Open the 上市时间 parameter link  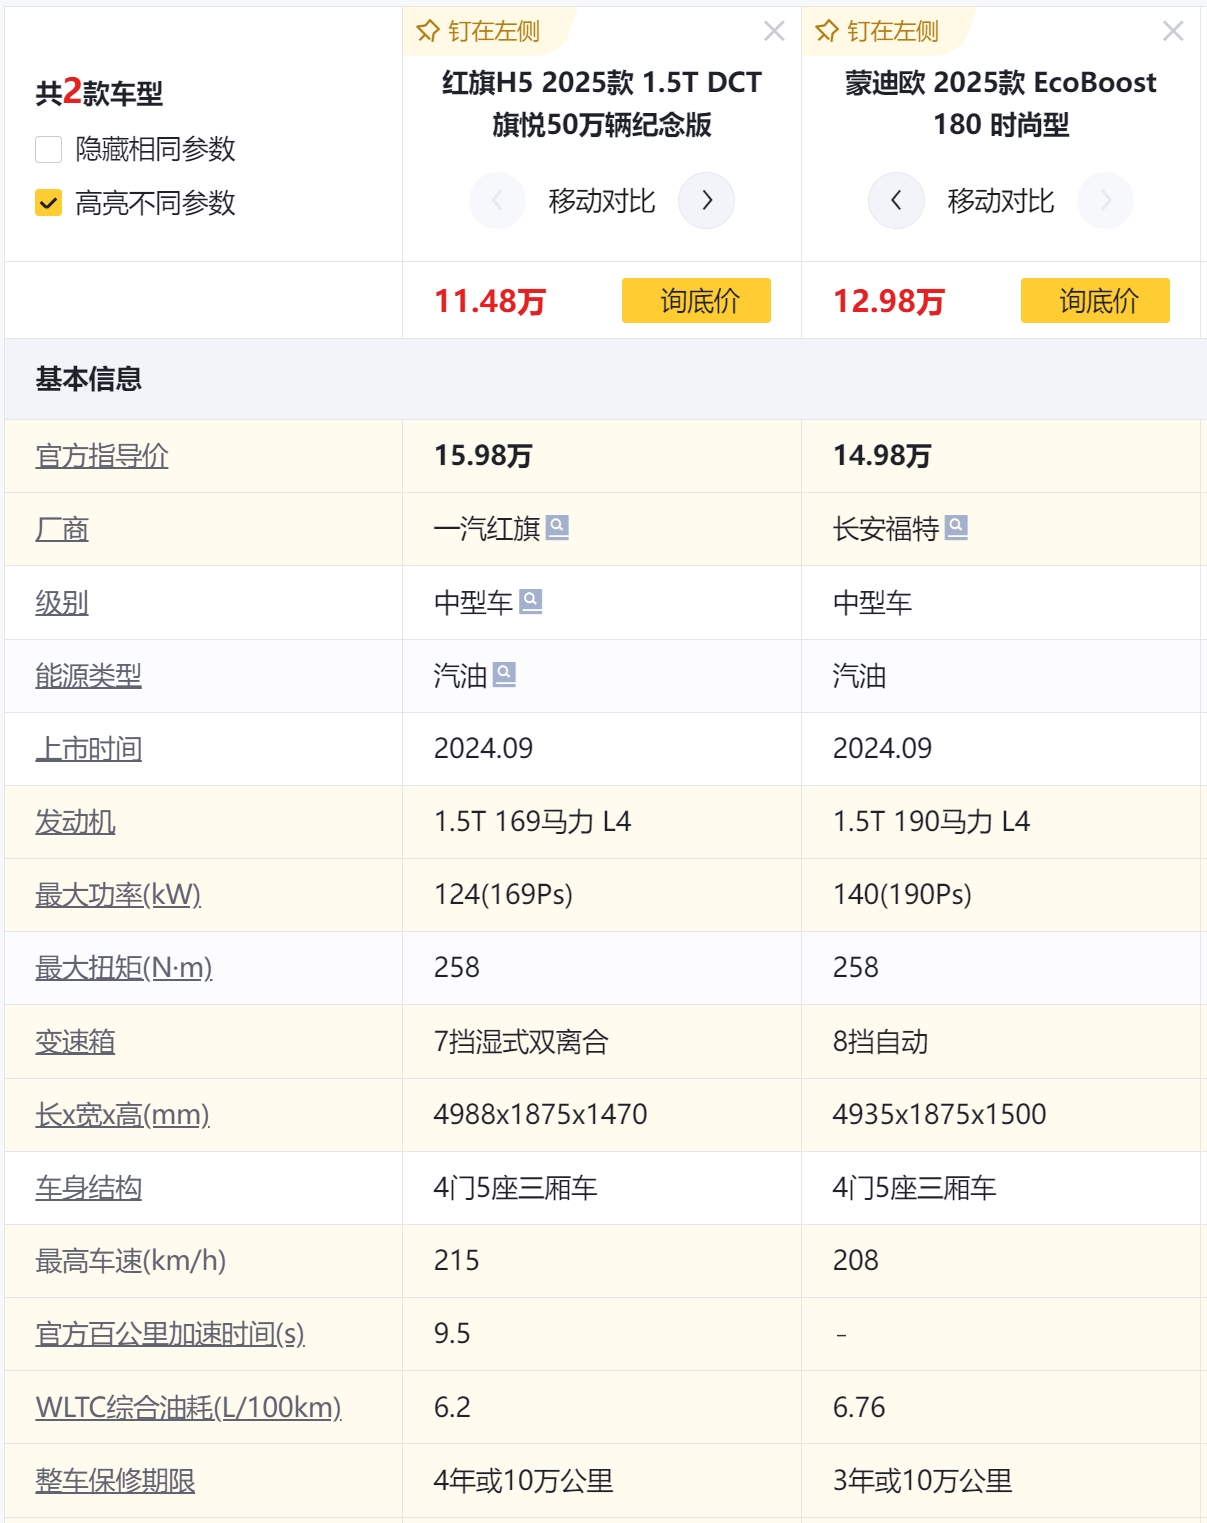[89, 749]
